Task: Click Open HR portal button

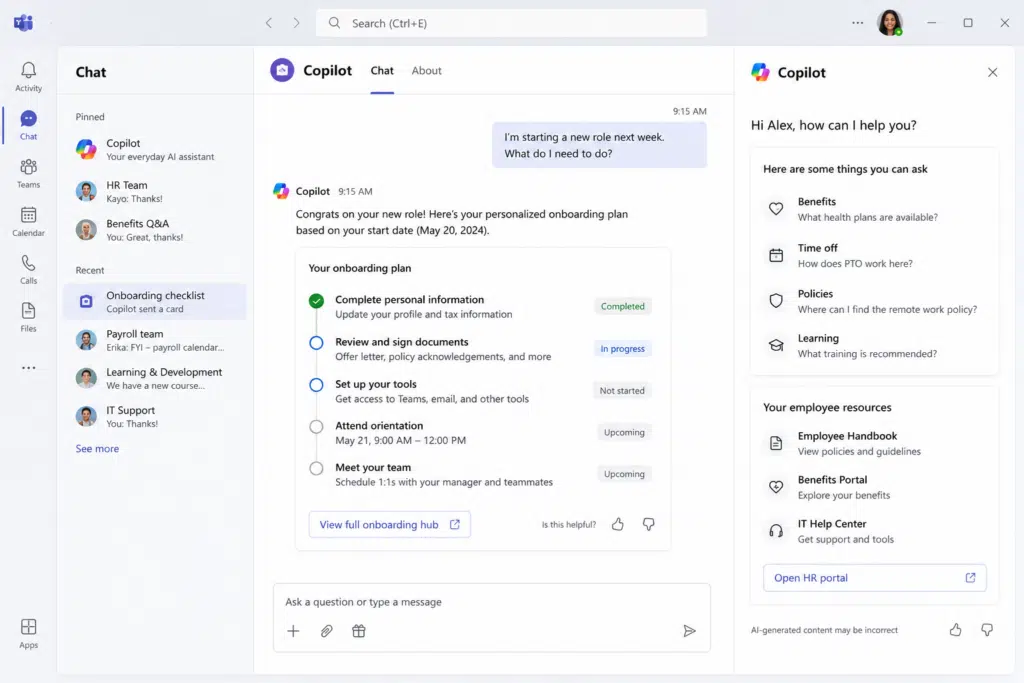Action: coord(874,577)
